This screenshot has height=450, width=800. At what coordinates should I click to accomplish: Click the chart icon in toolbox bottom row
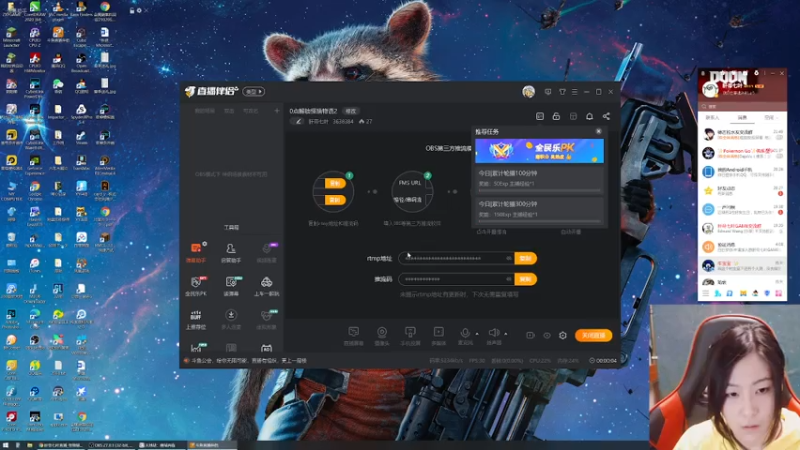coord(196,348)
